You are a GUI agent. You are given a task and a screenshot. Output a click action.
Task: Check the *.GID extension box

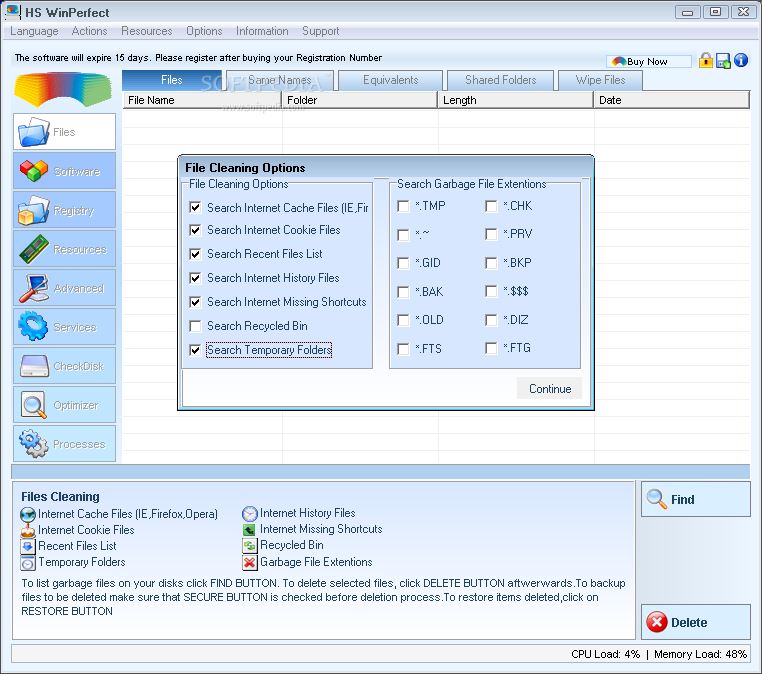click(x=403, y=263)
